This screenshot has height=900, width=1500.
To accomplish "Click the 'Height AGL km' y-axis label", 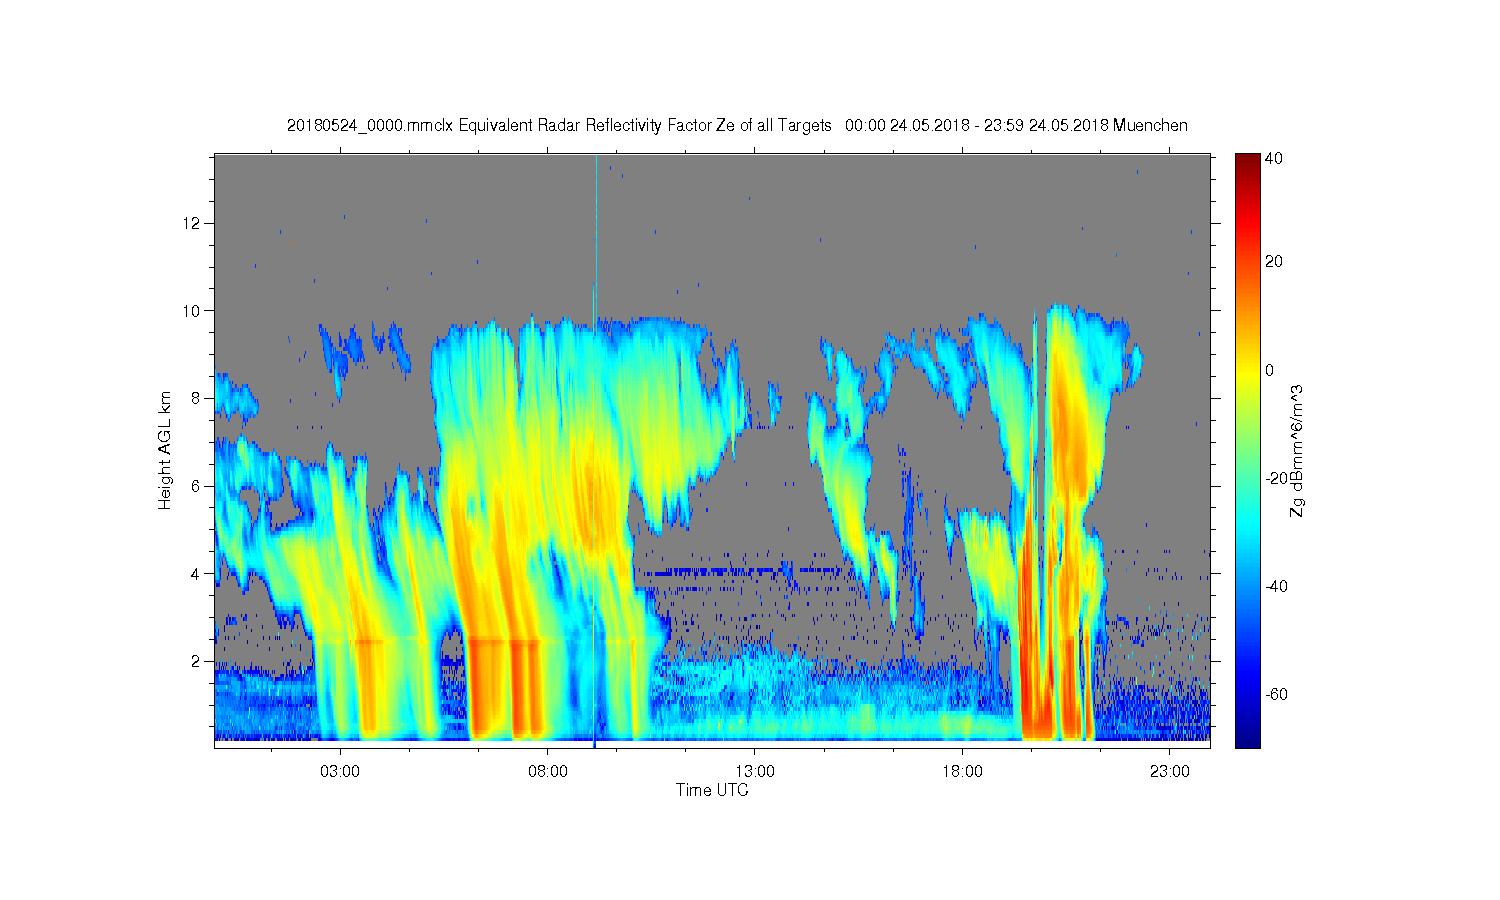I will [x=165, y=450].
